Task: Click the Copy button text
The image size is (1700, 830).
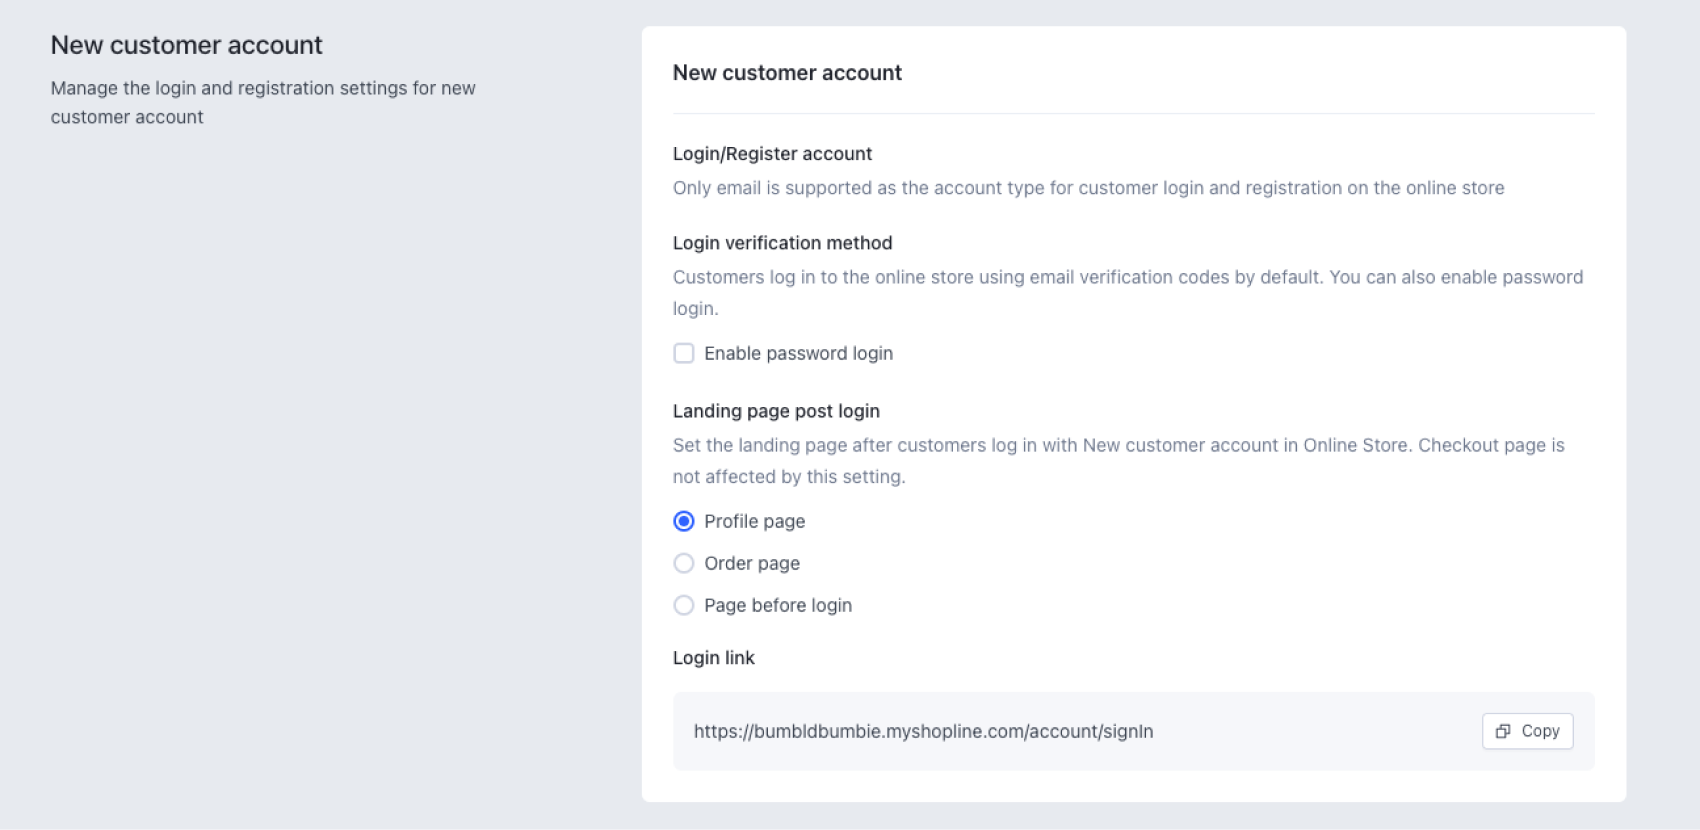Action: tap(1540, 731)
